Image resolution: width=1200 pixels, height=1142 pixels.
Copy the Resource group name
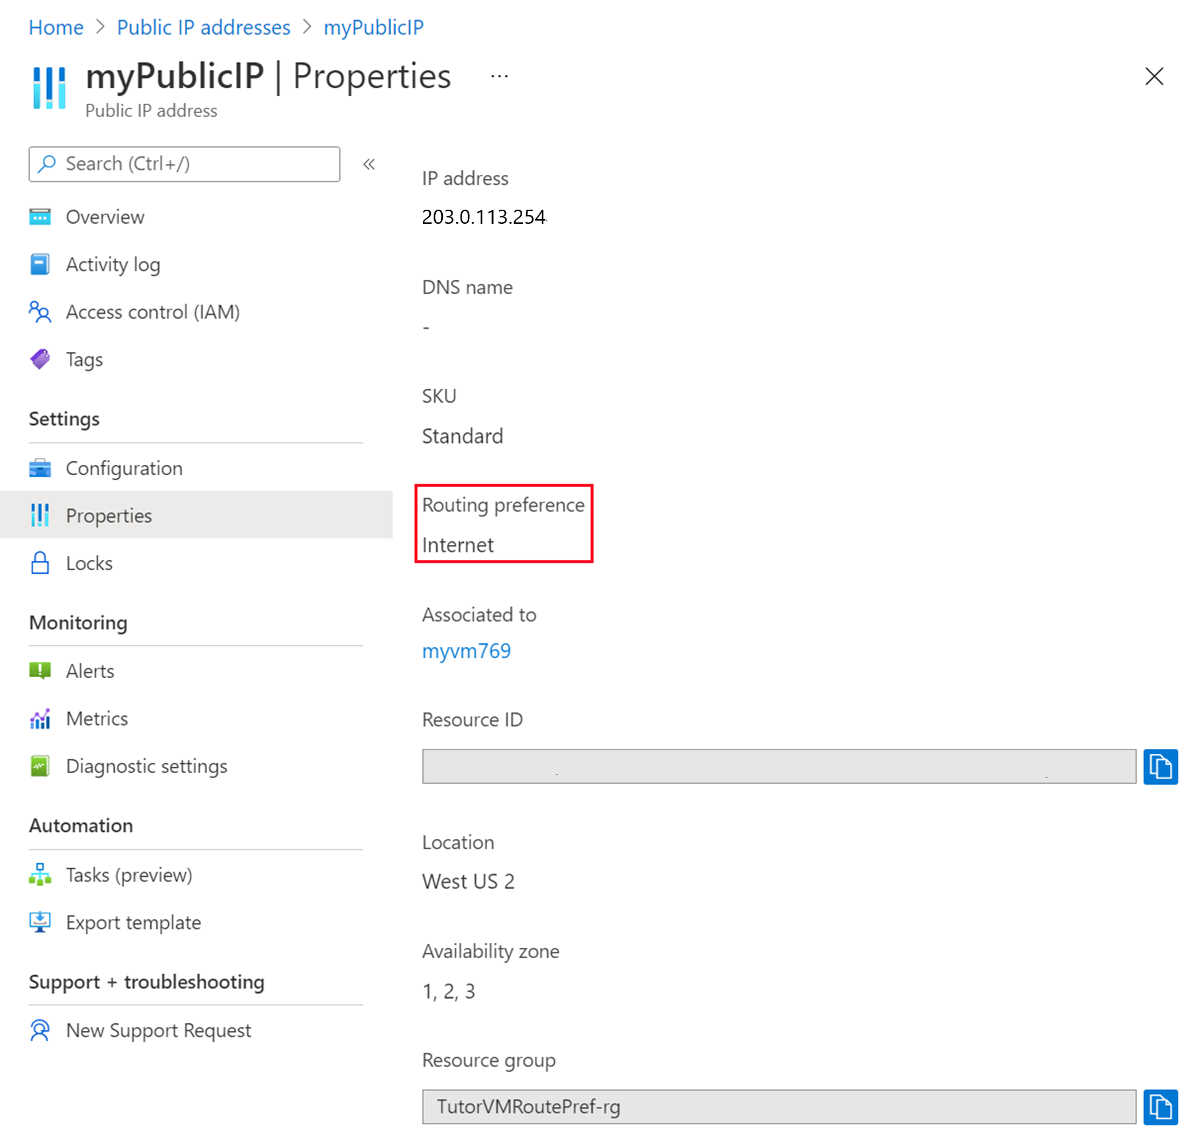coord(1160,1107)
